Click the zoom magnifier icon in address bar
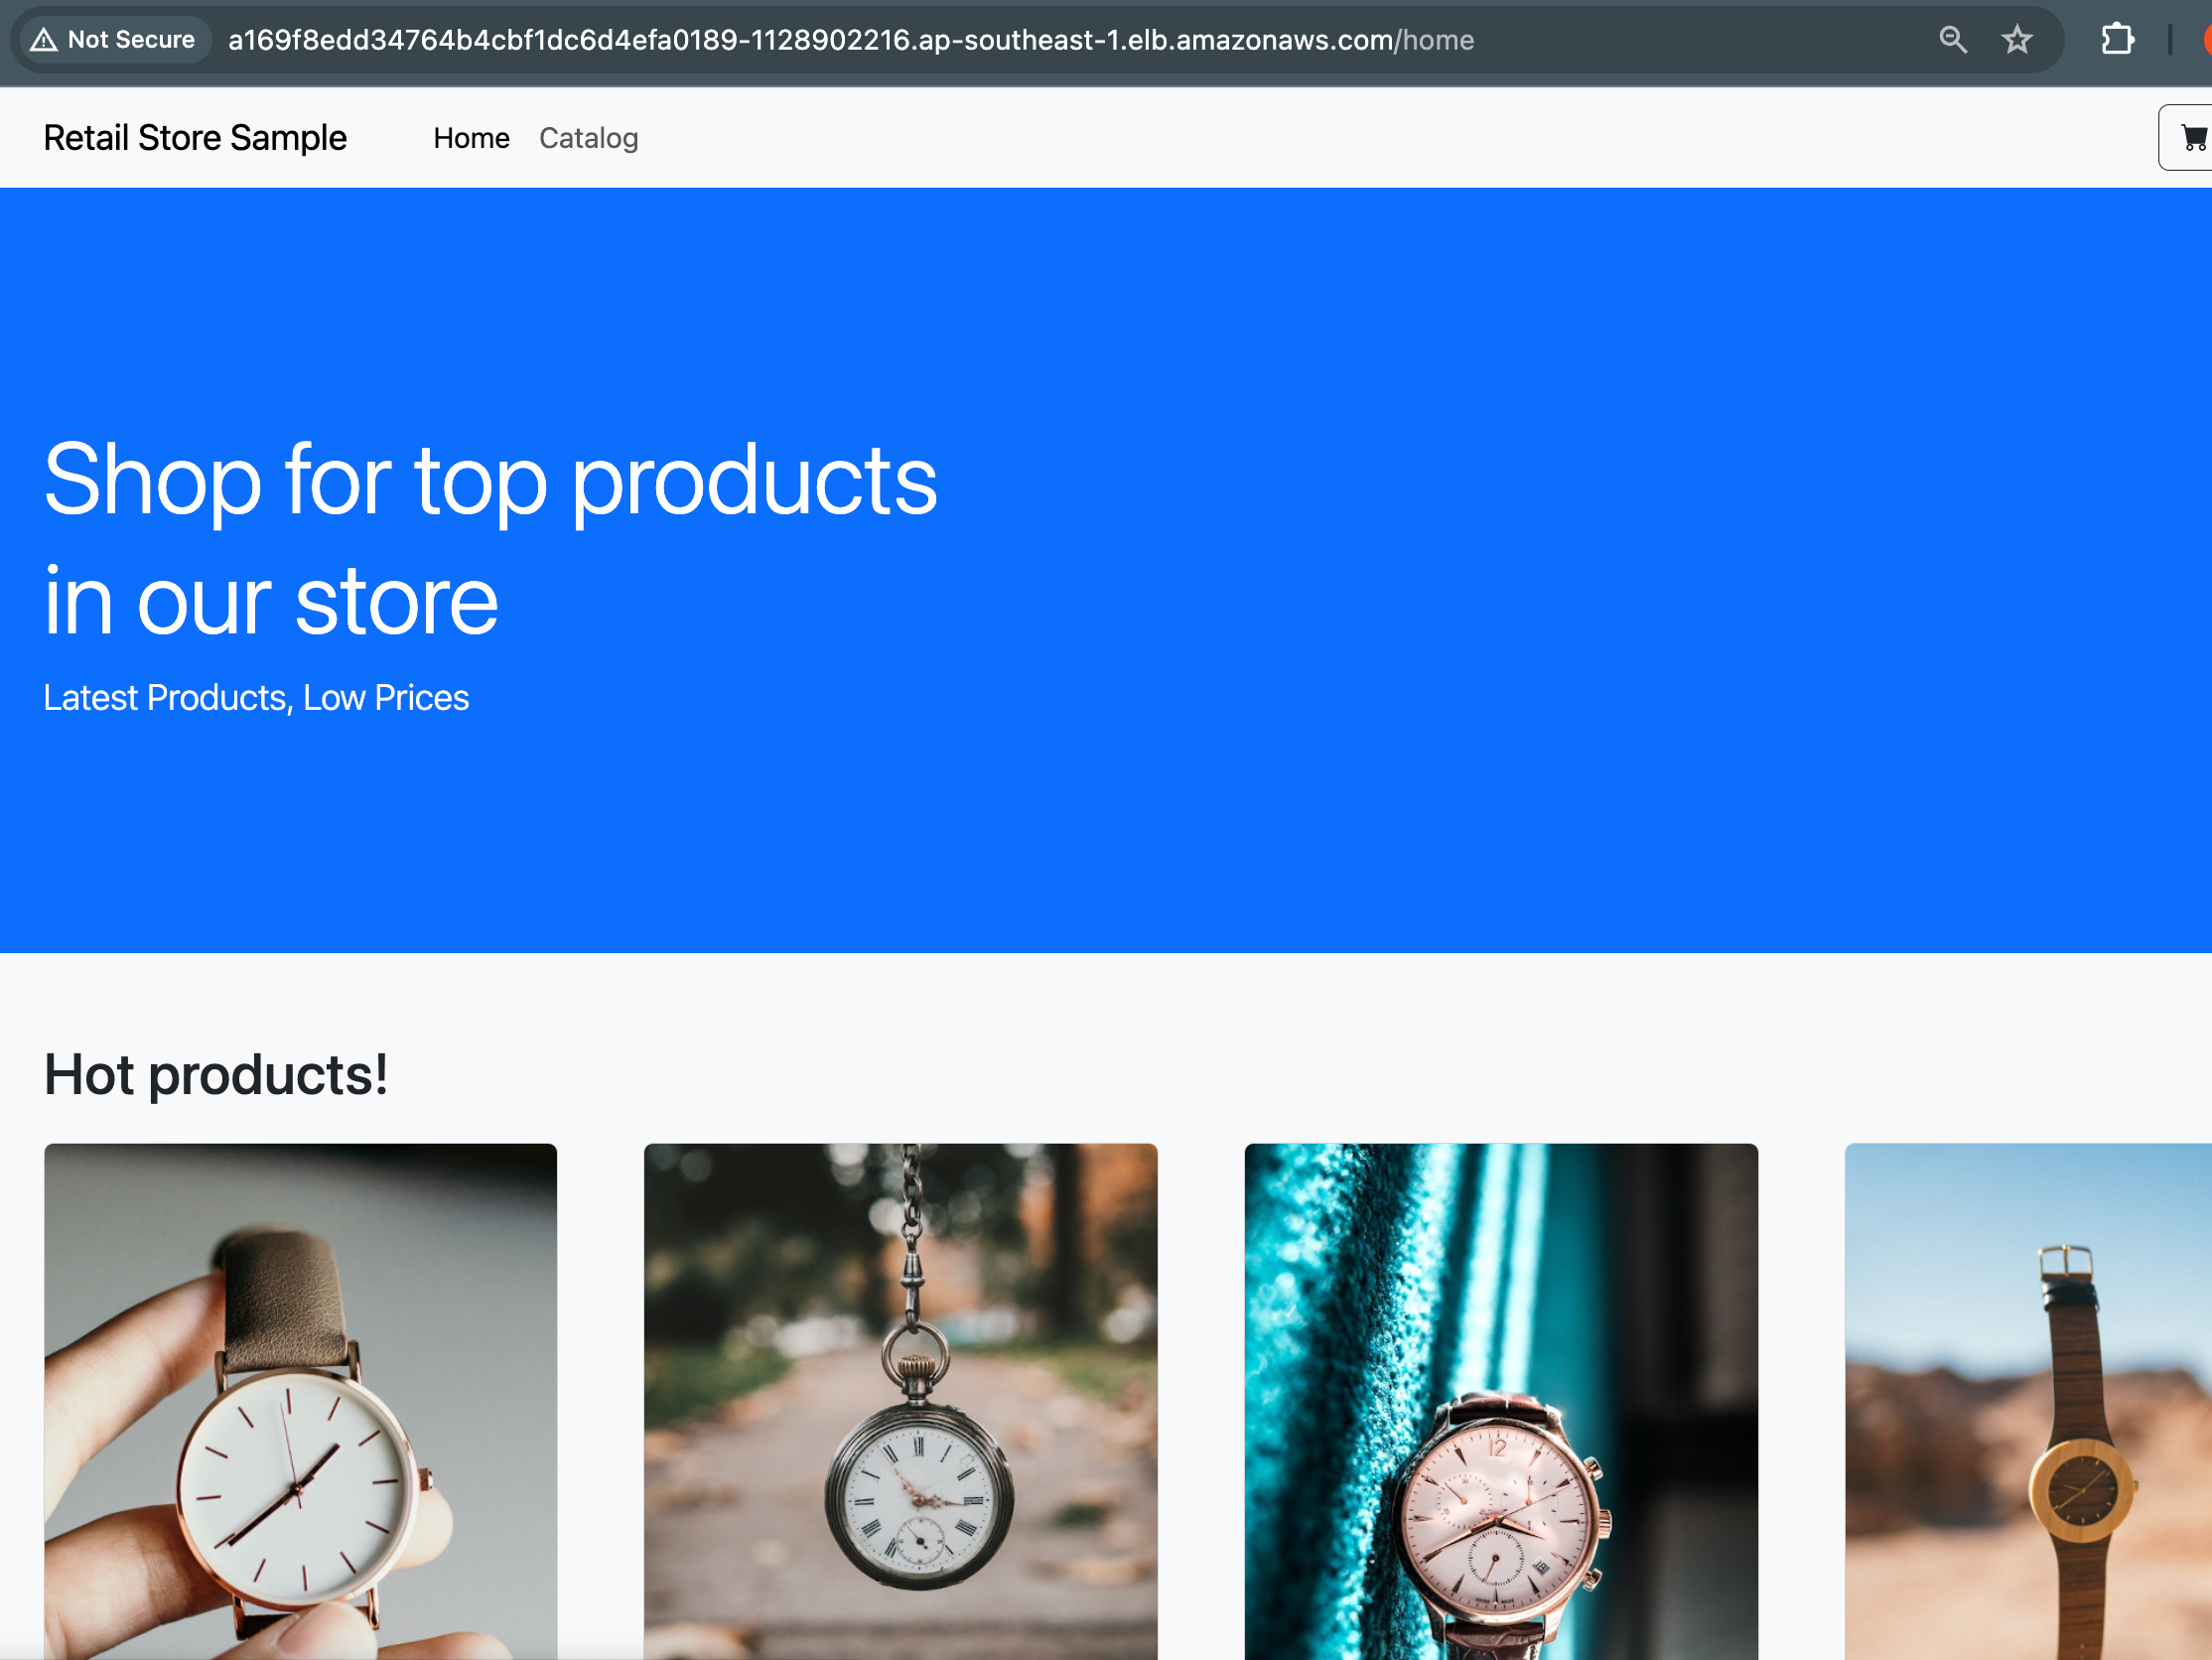Image resolution: width=2212 pixels, height=1660 pixels. click(1952, 40)
